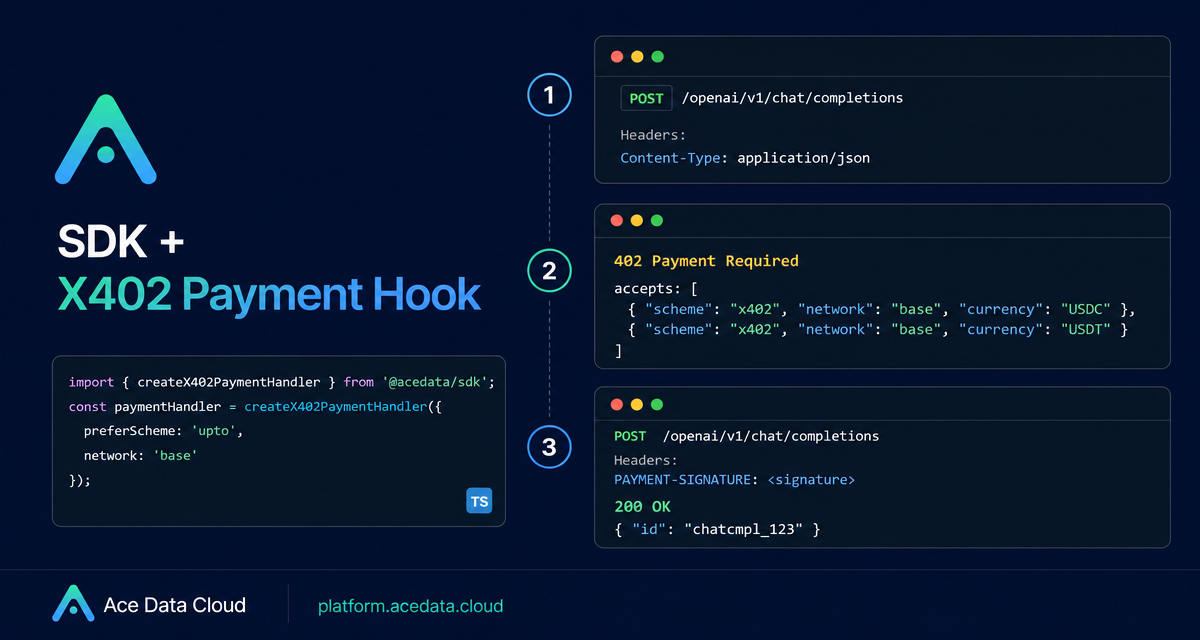This screenshot has height=640, width=1200.
Task: Click the "X402 Payment Hook" gradient heading
Action: click(268, 295)
